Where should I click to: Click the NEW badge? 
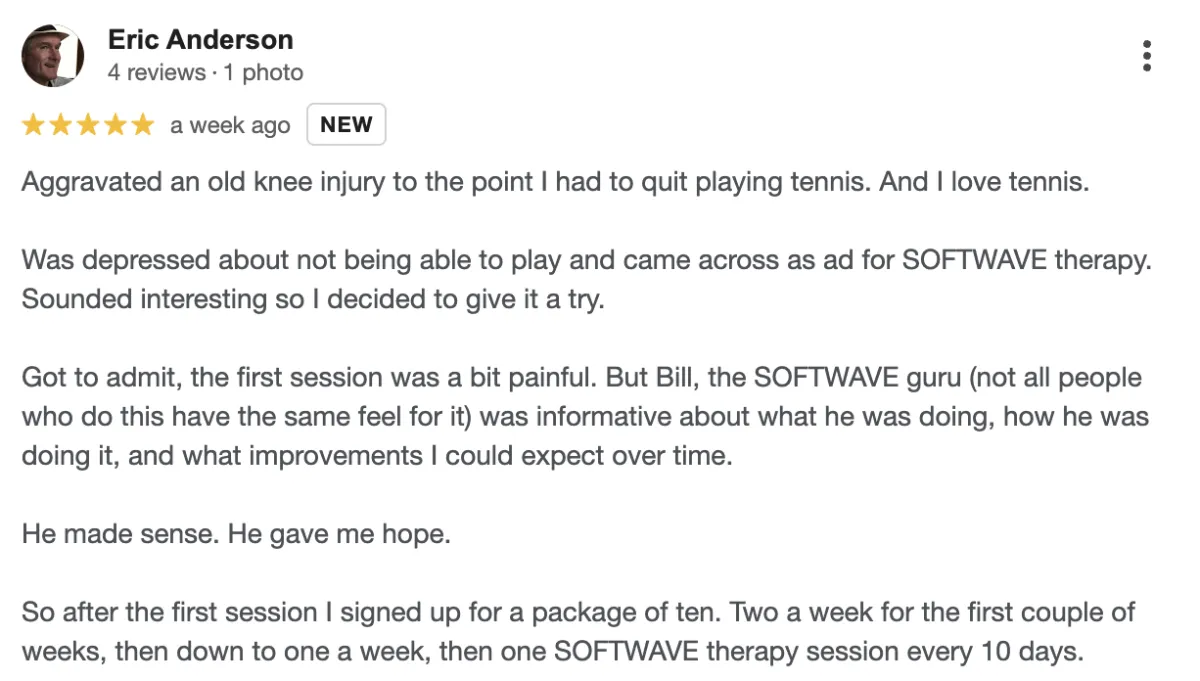coord(346,125)
